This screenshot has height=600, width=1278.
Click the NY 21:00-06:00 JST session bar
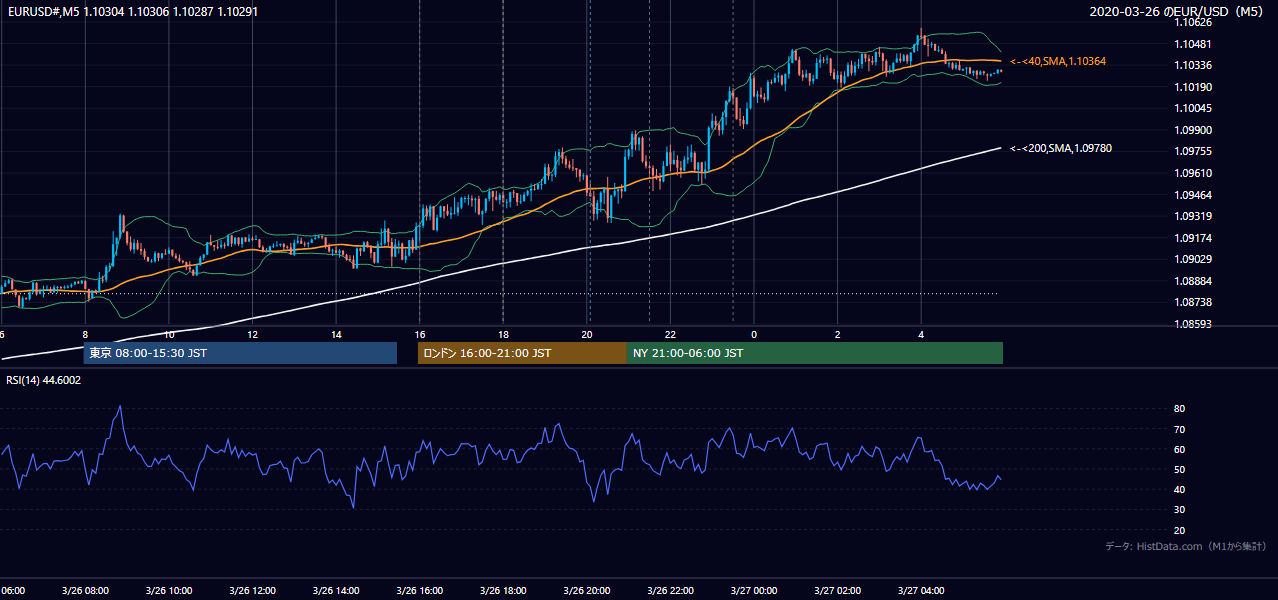click(x=815, y=353)
